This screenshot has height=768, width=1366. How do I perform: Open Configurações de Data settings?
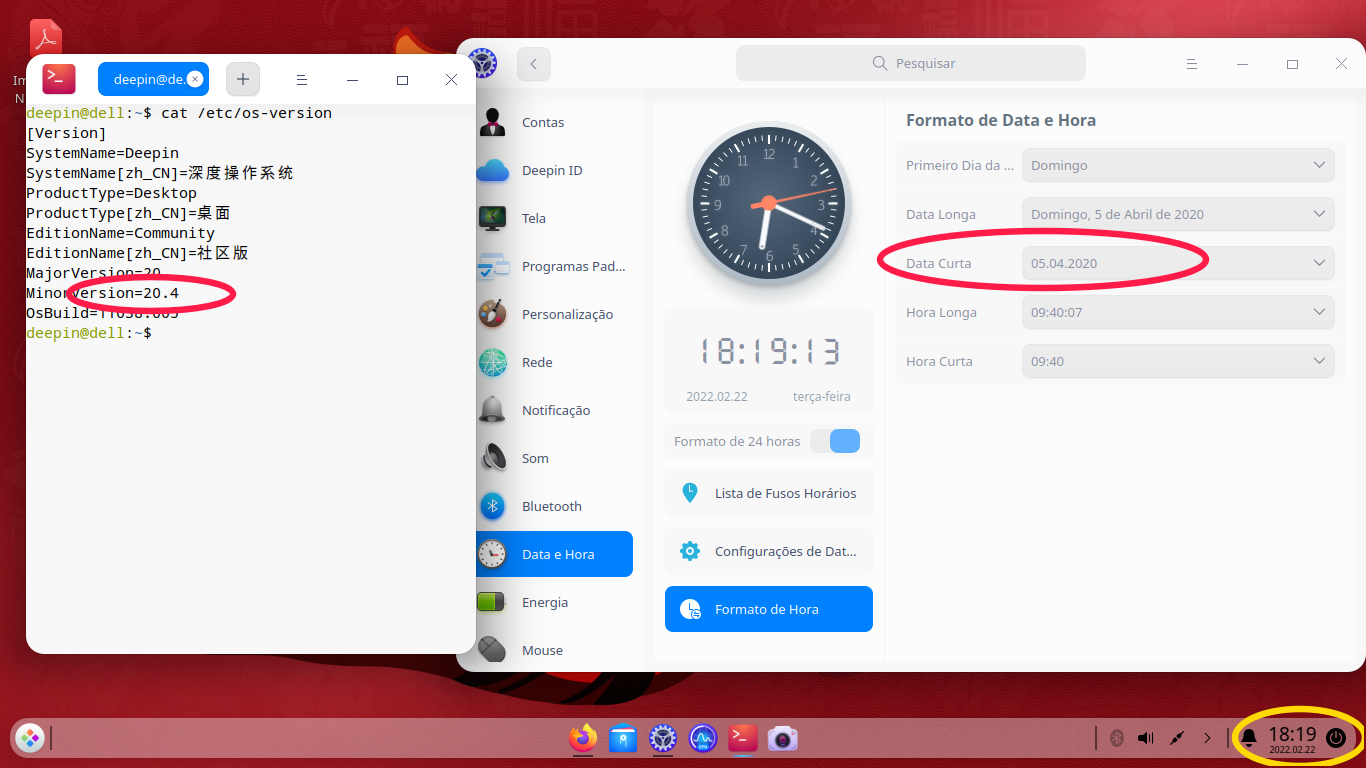click(x=769, y=551)
